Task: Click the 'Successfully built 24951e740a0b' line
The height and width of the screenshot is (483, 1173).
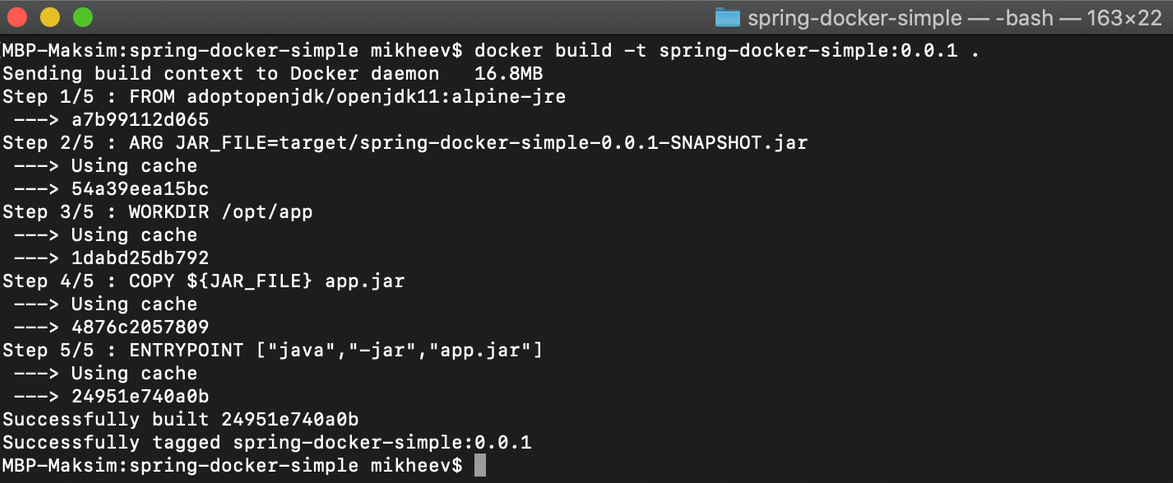Action: coord(180,419)
